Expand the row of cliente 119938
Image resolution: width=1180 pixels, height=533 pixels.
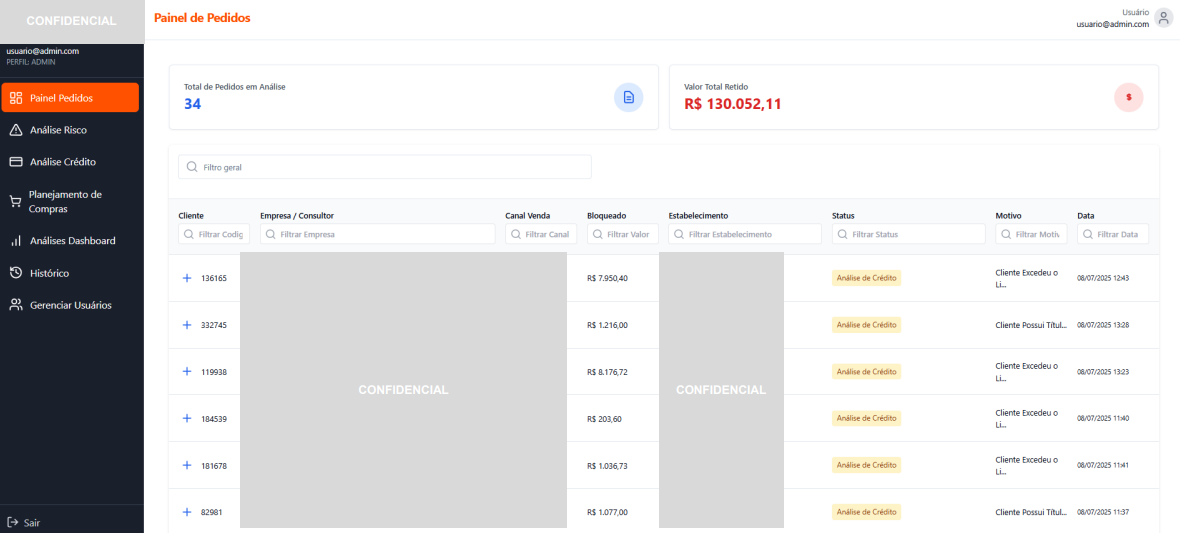click(x=187, y=371)
